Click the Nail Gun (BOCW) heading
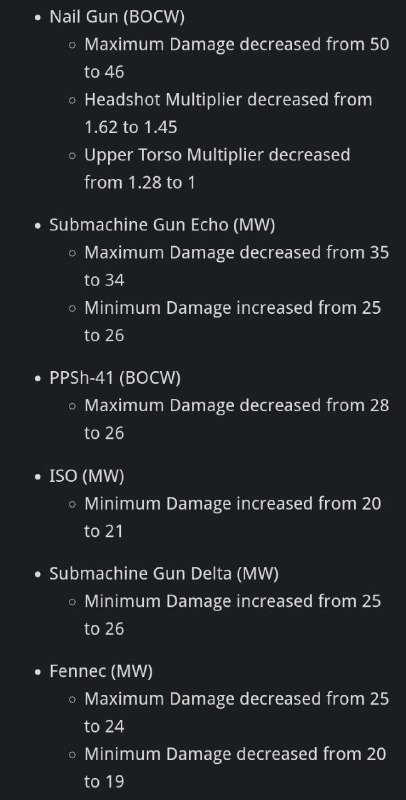 click(x=117, y=17)
